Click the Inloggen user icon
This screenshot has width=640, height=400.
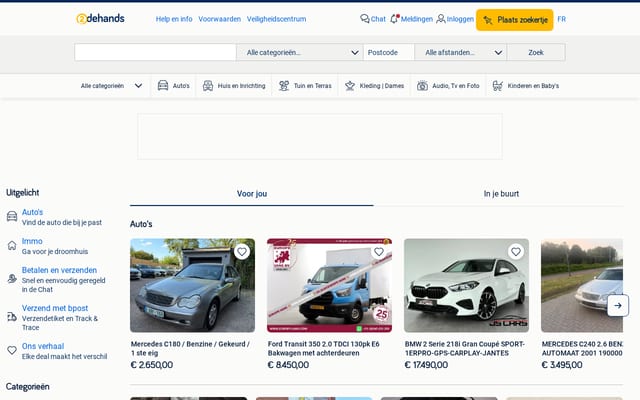[441, 19]
